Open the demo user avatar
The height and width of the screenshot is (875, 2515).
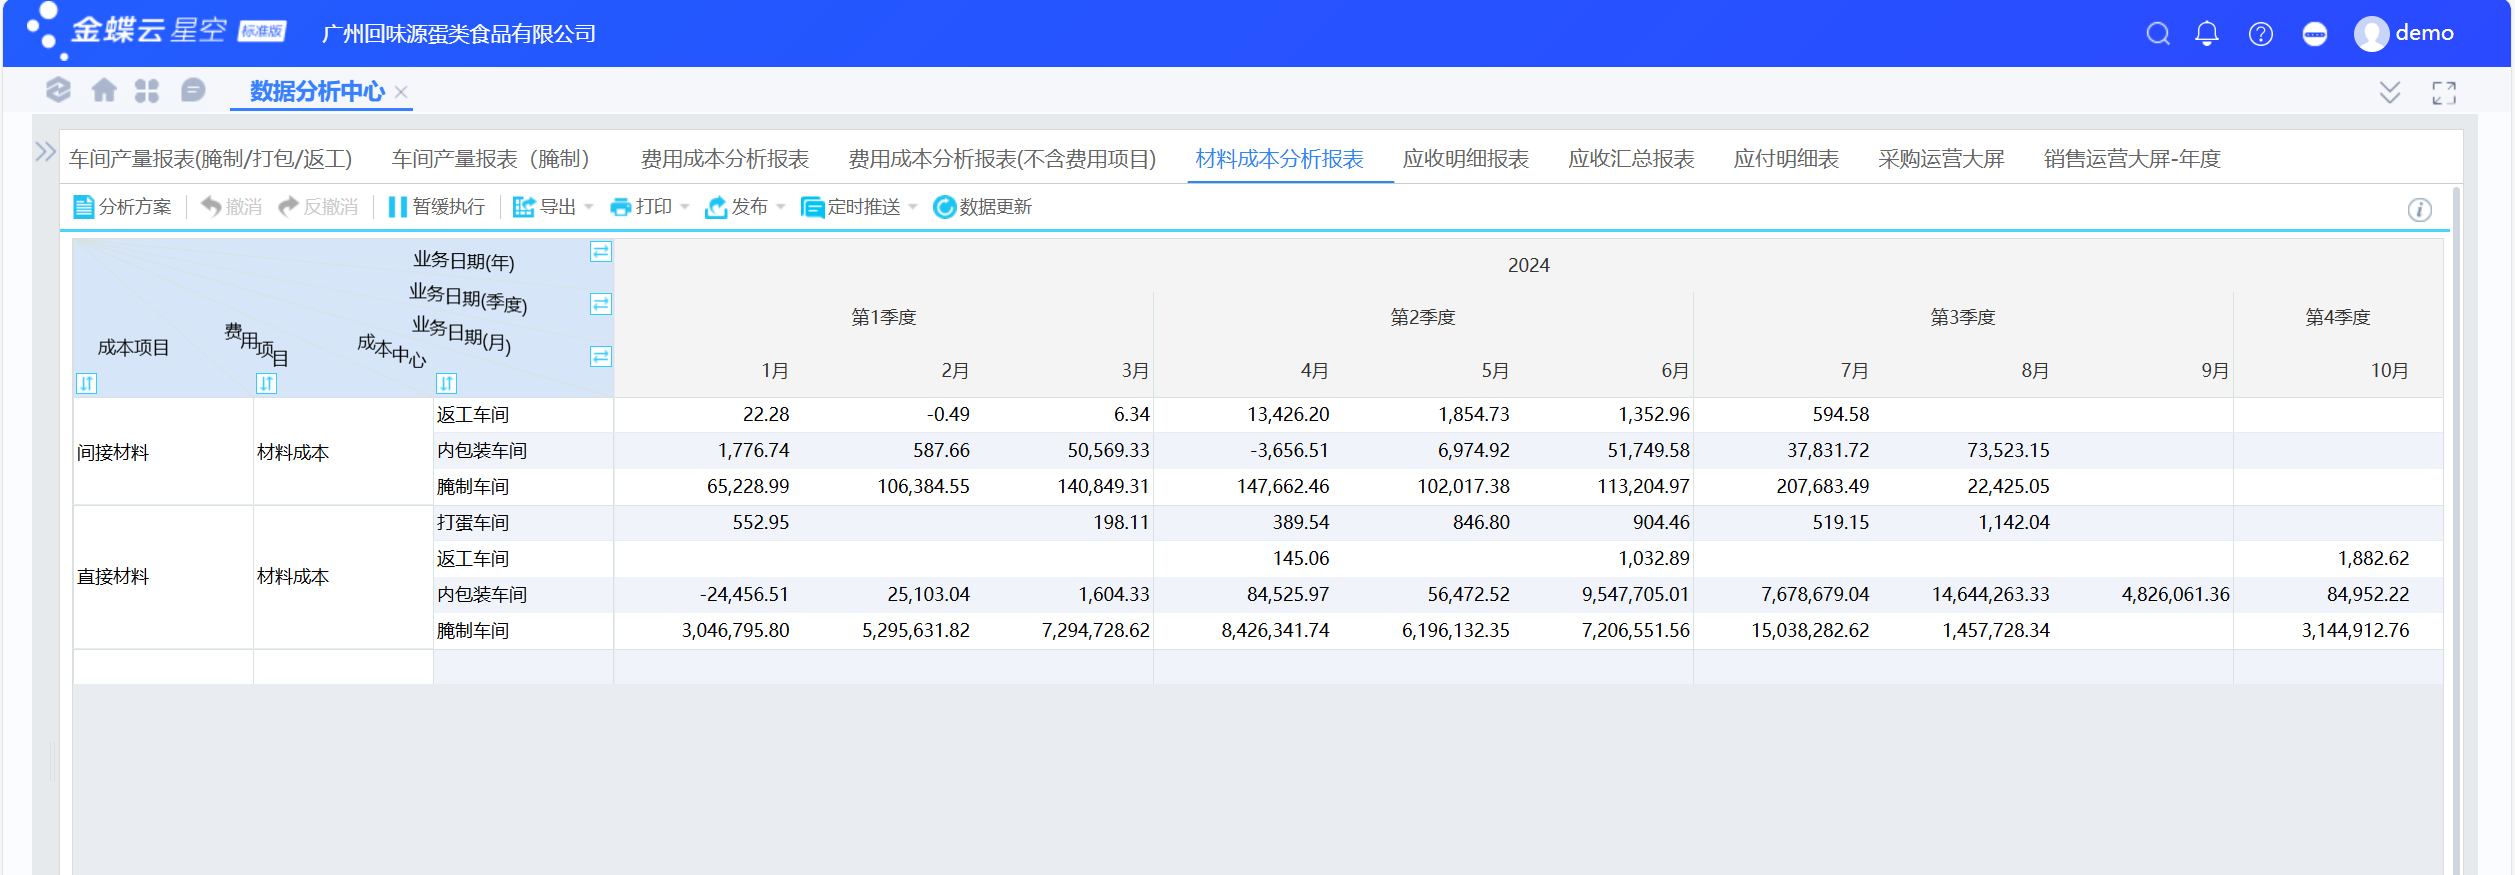(2371, 34)
